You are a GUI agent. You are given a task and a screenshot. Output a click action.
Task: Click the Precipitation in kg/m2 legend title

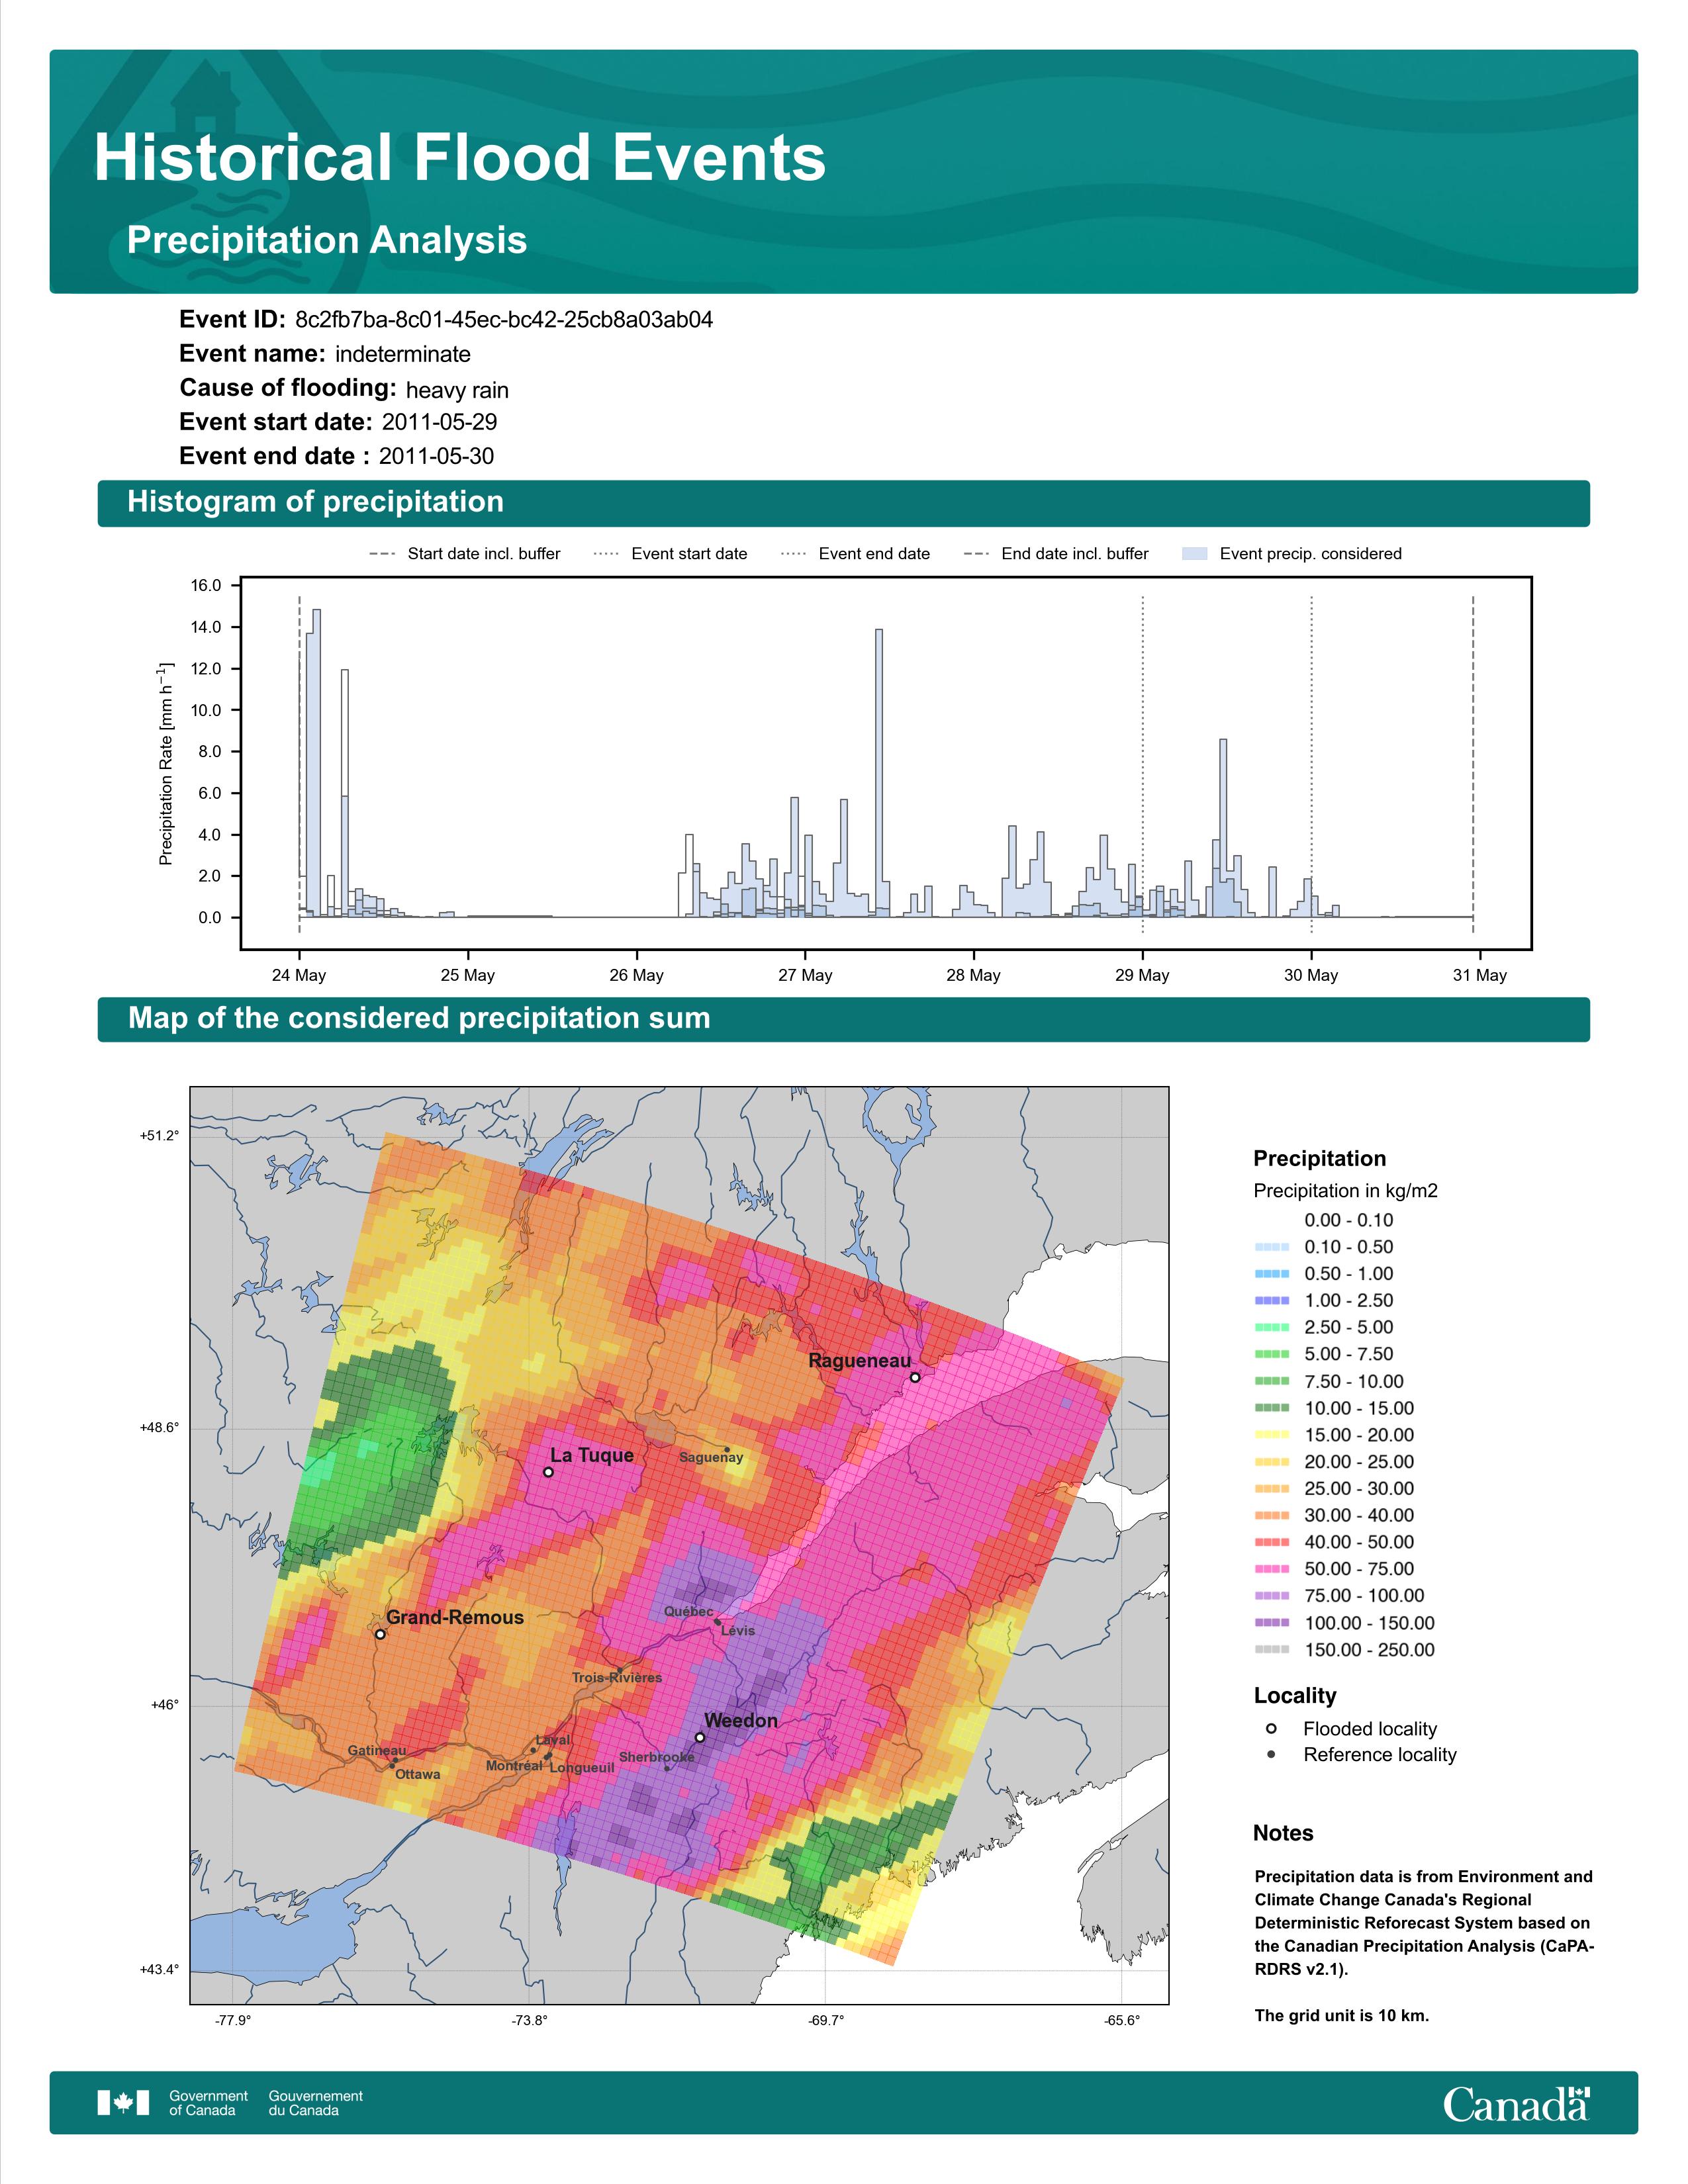[1346, 1191]
